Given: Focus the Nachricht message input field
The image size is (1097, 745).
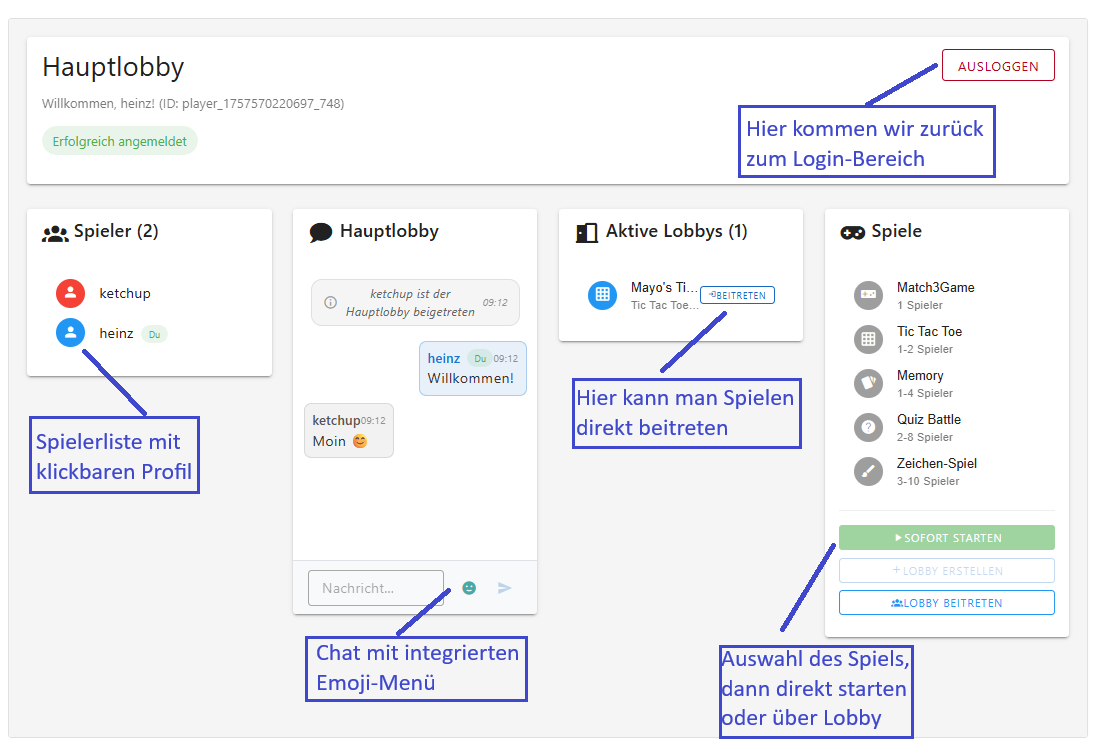Looking at the screenshot, I should click(376, 588).
